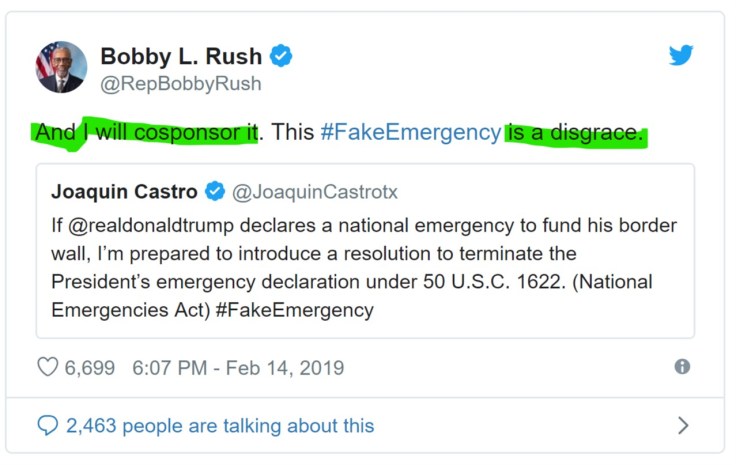The width and height of the screenshot is (736, 465).
Task: Like the tweet with the heart icon
Action: 48,368
